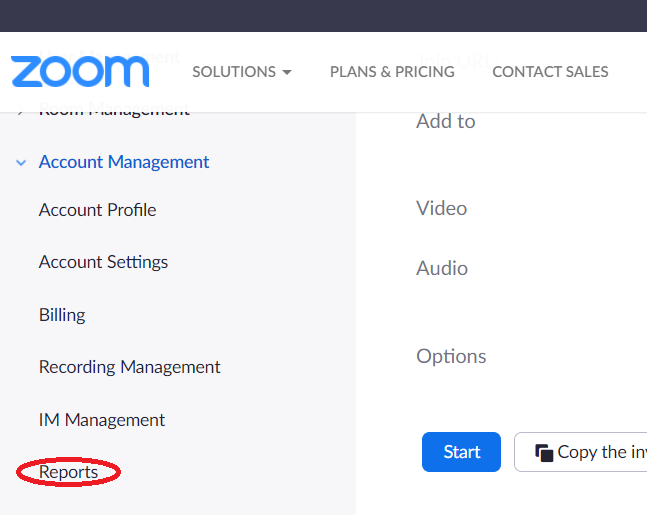This screenshot has height=515, width=647.
Task: Open IM Management
Action: [x=102, y=420]
